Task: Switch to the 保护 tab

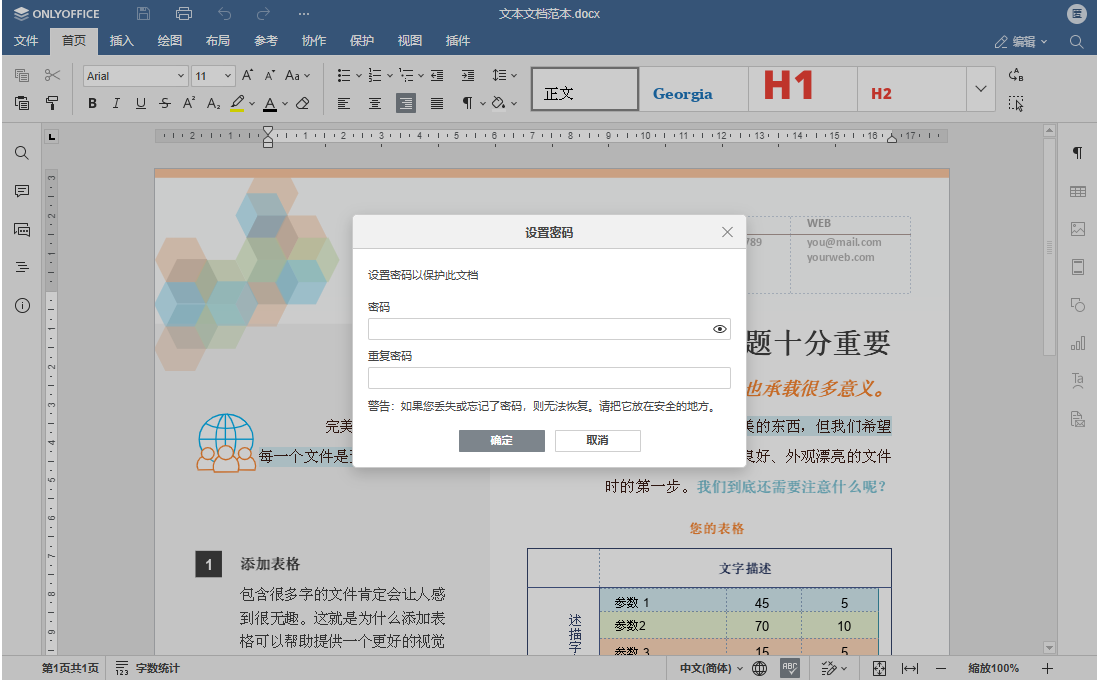Action: pyautogui.click(x=362, y=41)
